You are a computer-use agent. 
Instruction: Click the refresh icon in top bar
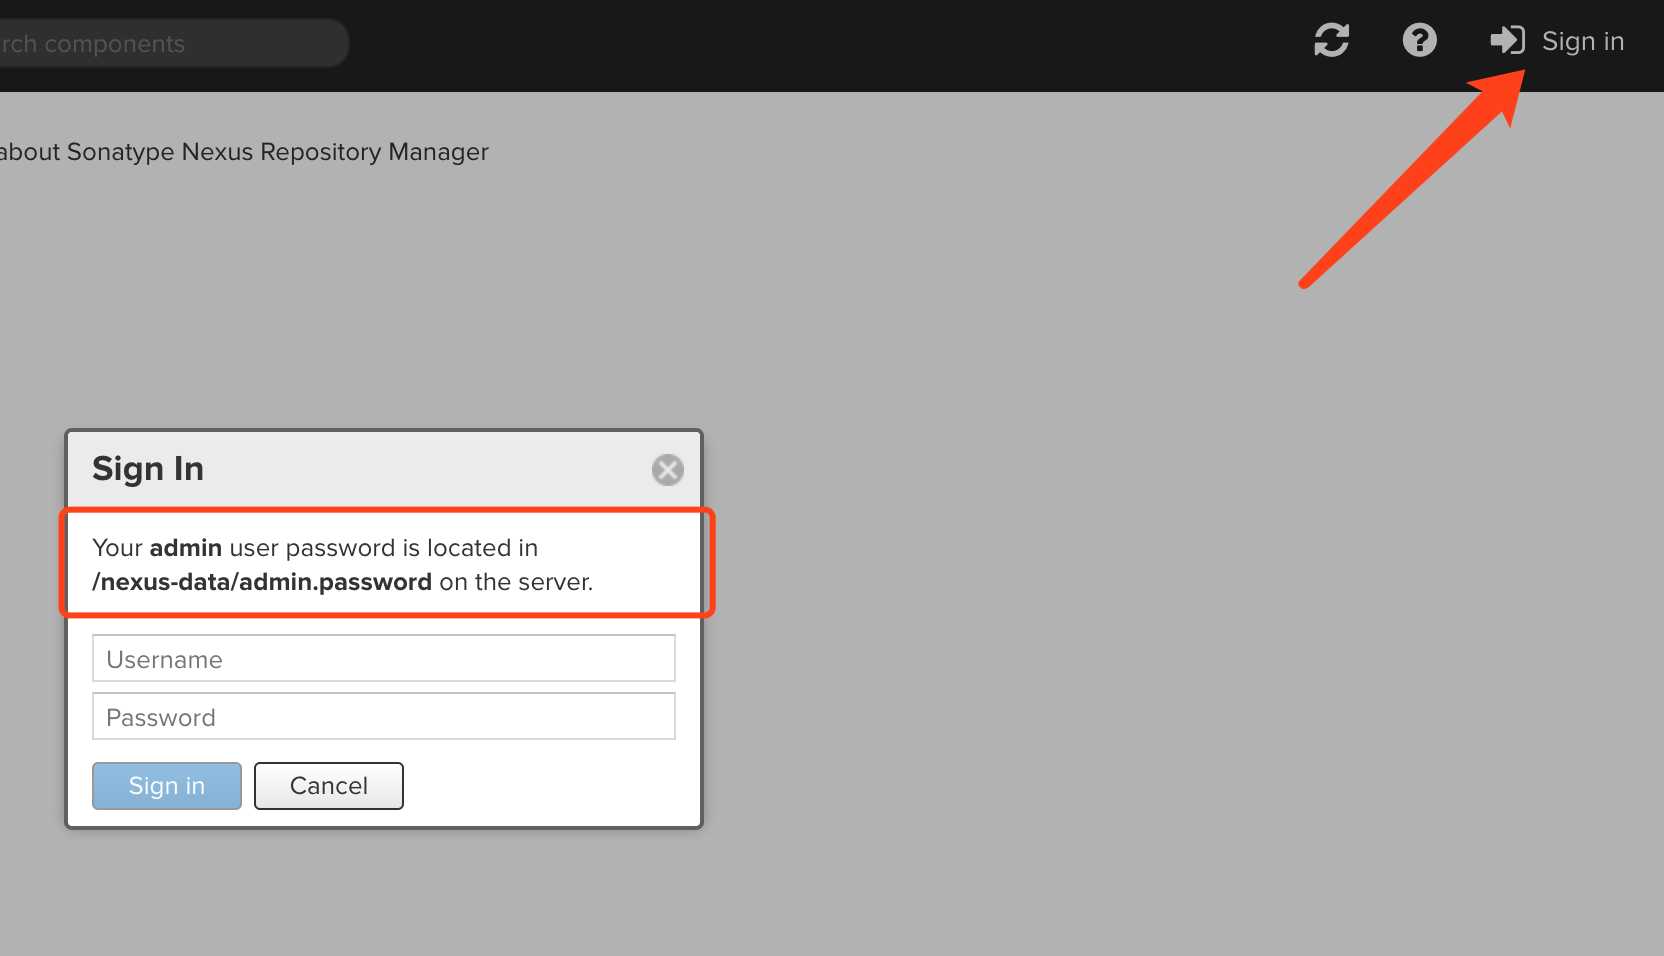[1331, 41]
